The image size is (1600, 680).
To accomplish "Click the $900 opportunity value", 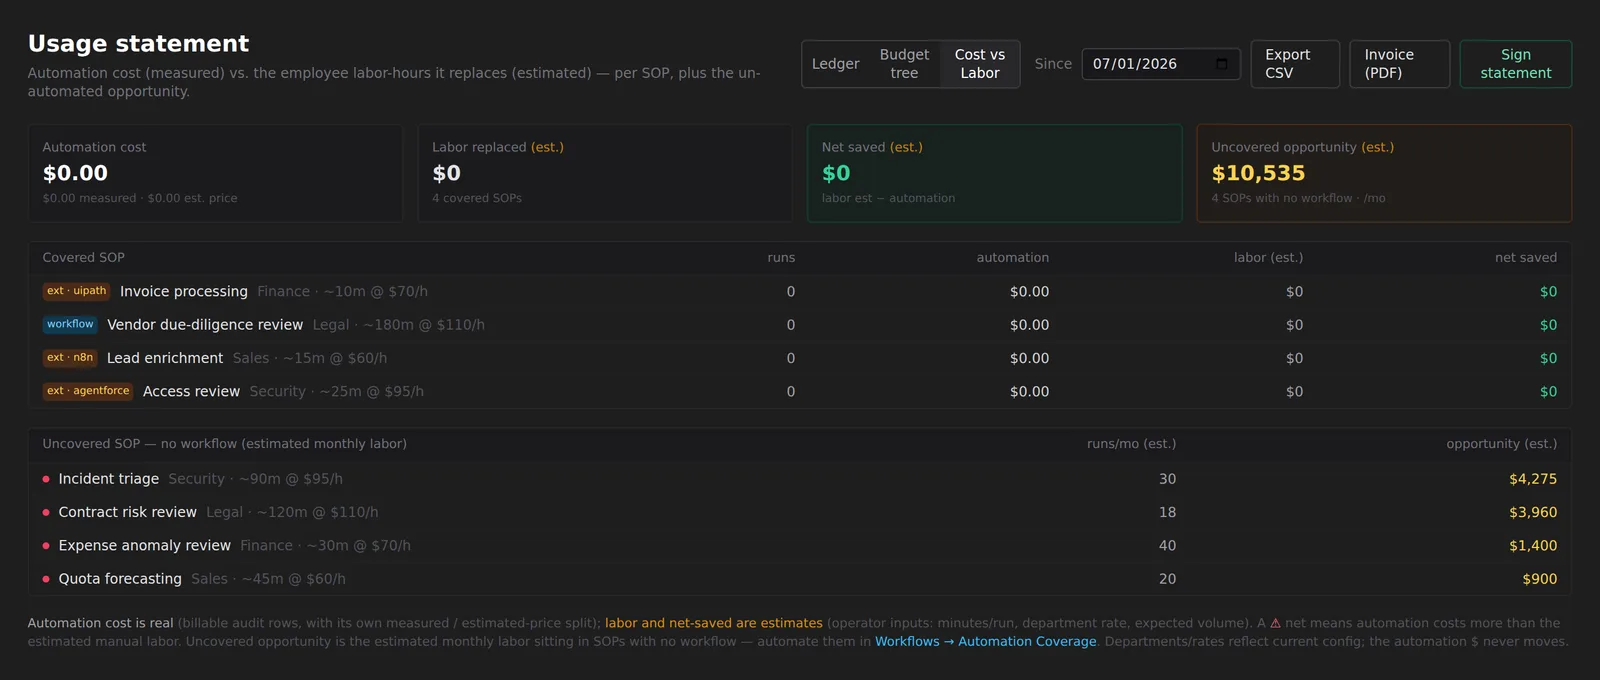I will [x=1540, y=579].
